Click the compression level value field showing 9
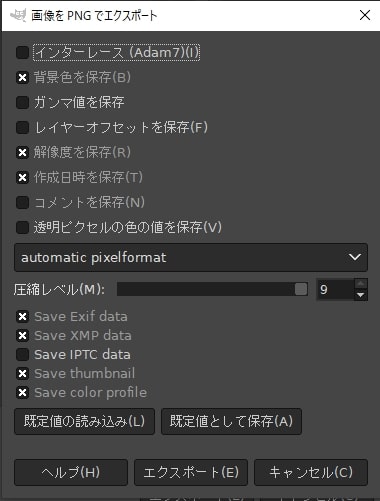 click(335, 289)
